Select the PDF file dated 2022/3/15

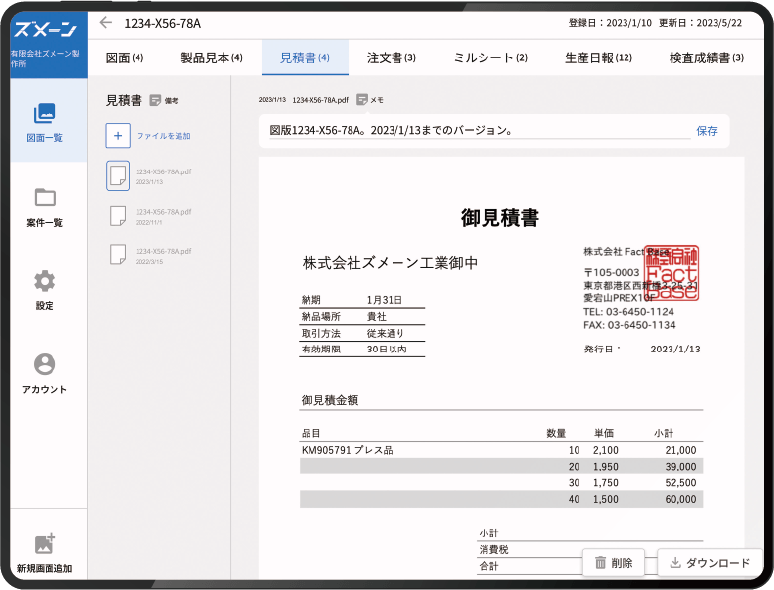click(x=118, y=255)
